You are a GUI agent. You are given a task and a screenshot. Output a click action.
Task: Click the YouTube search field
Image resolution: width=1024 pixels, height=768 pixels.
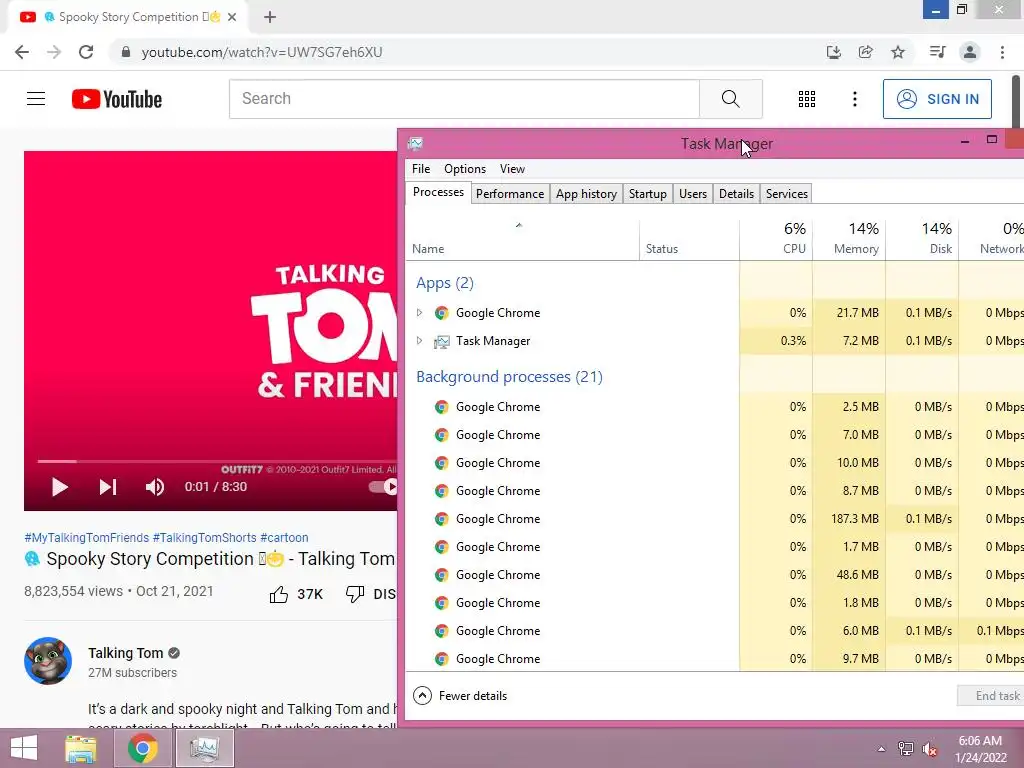464,99
